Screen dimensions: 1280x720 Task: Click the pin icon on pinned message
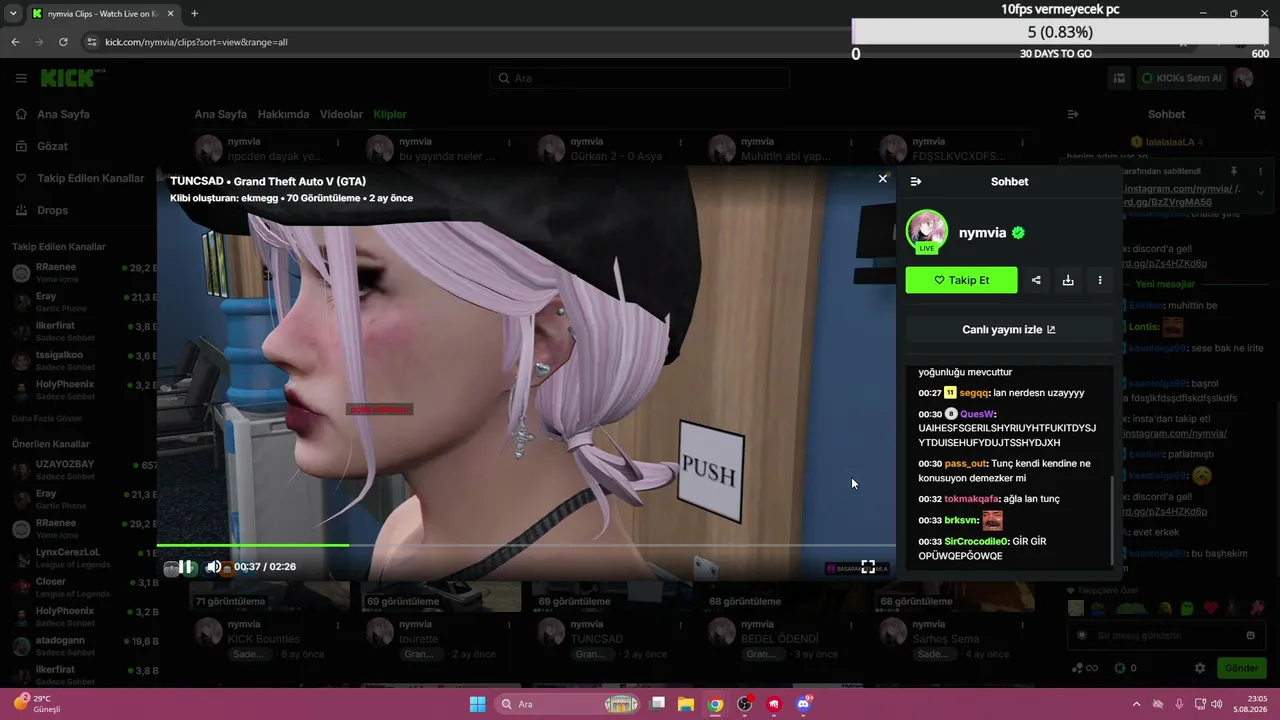coord(1234,172)
